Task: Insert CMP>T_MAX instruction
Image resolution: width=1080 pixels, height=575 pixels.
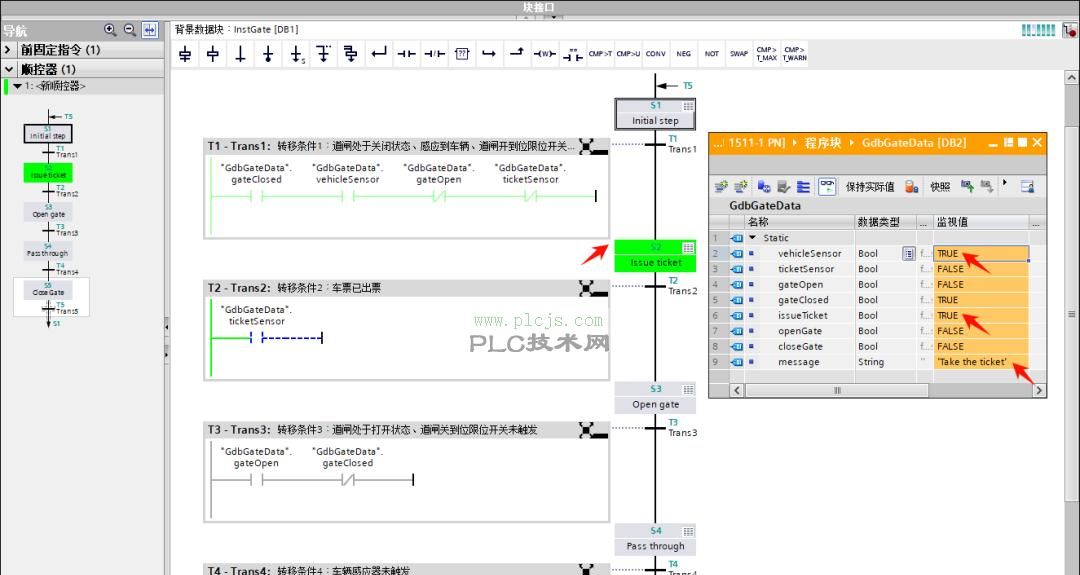Action: tap(767, 54)
